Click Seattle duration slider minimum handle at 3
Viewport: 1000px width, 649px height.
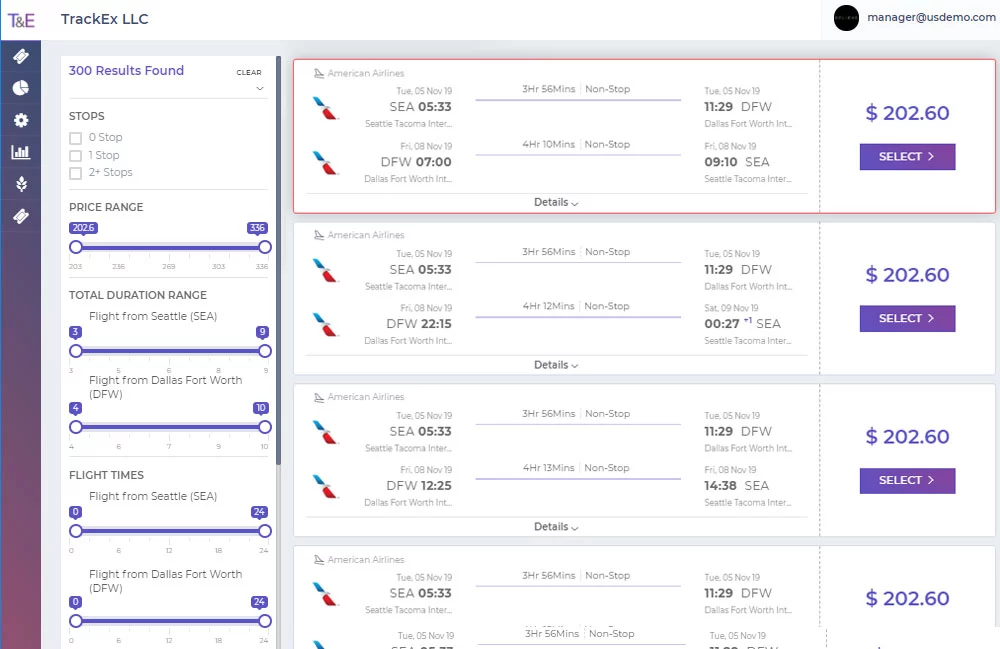click(76, 351)
